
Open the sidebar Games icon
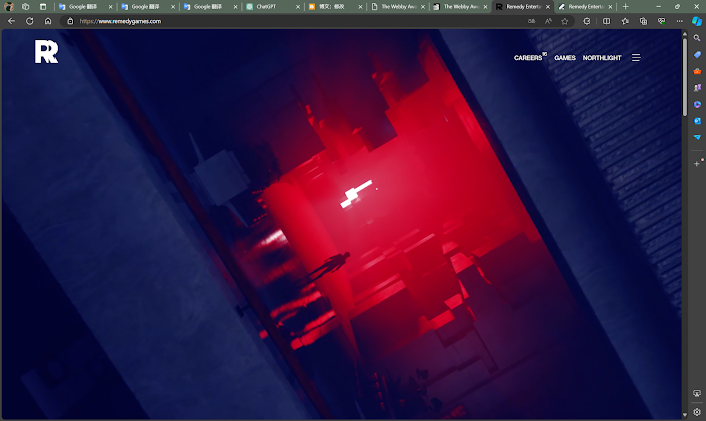tap(697, 88)
